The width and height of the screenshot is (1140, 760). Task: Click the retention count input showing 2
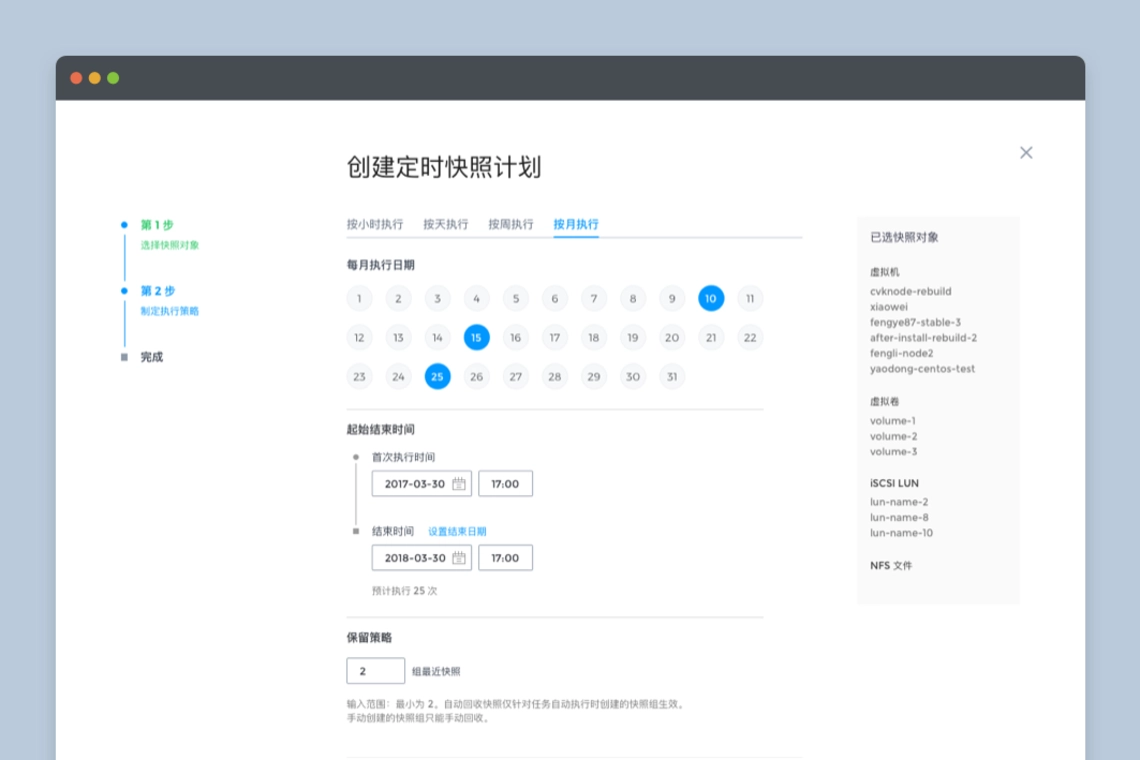pyautogui.click(x=375, y=671)
